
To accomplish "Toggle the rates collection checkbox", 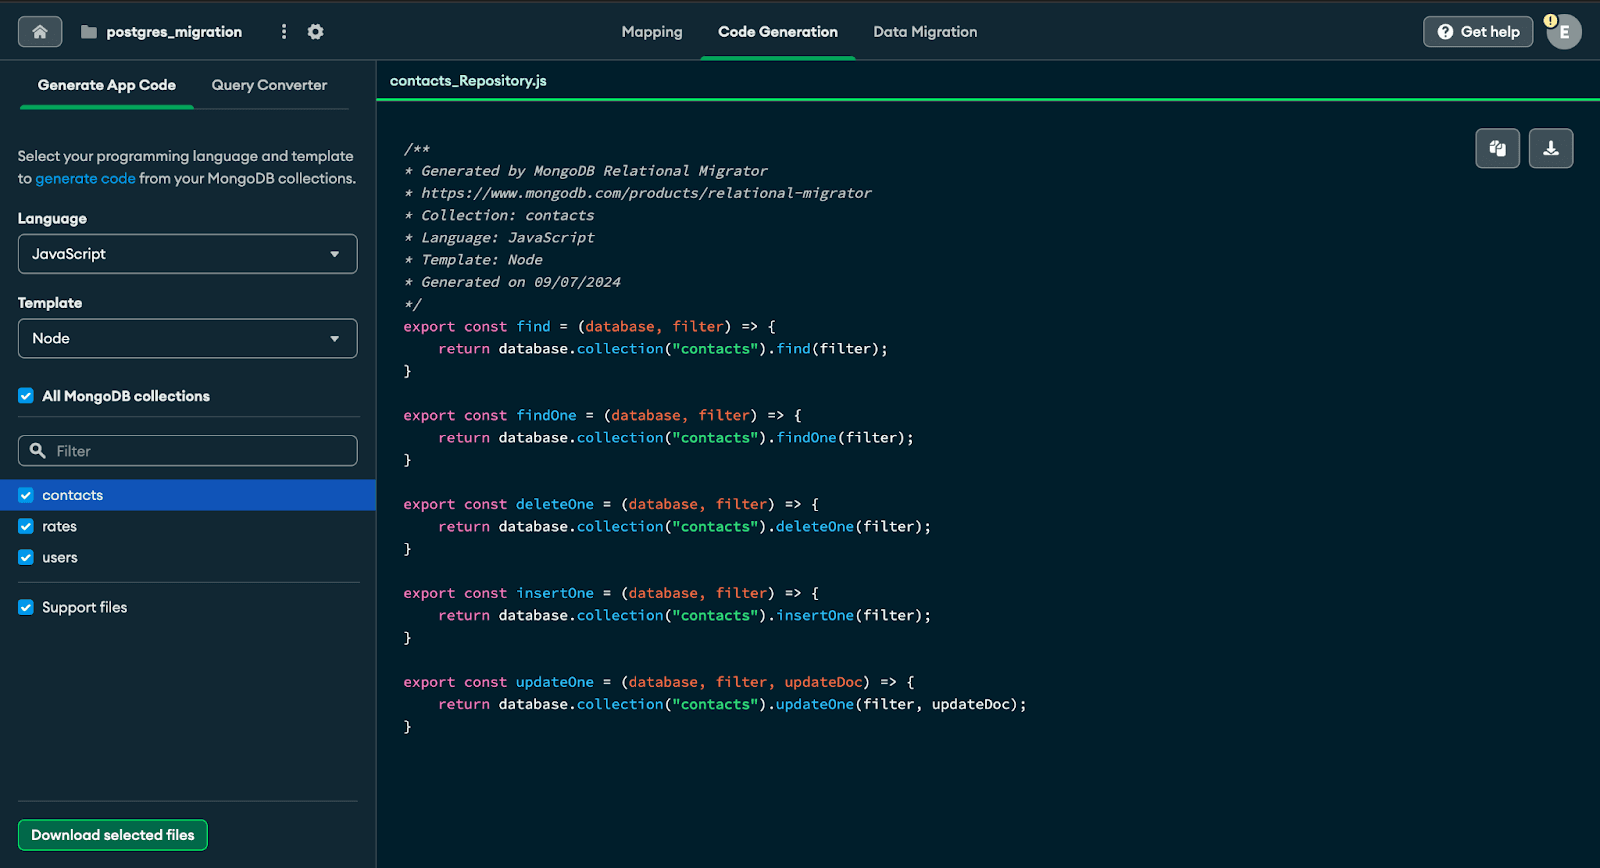I will click(26, 526).
